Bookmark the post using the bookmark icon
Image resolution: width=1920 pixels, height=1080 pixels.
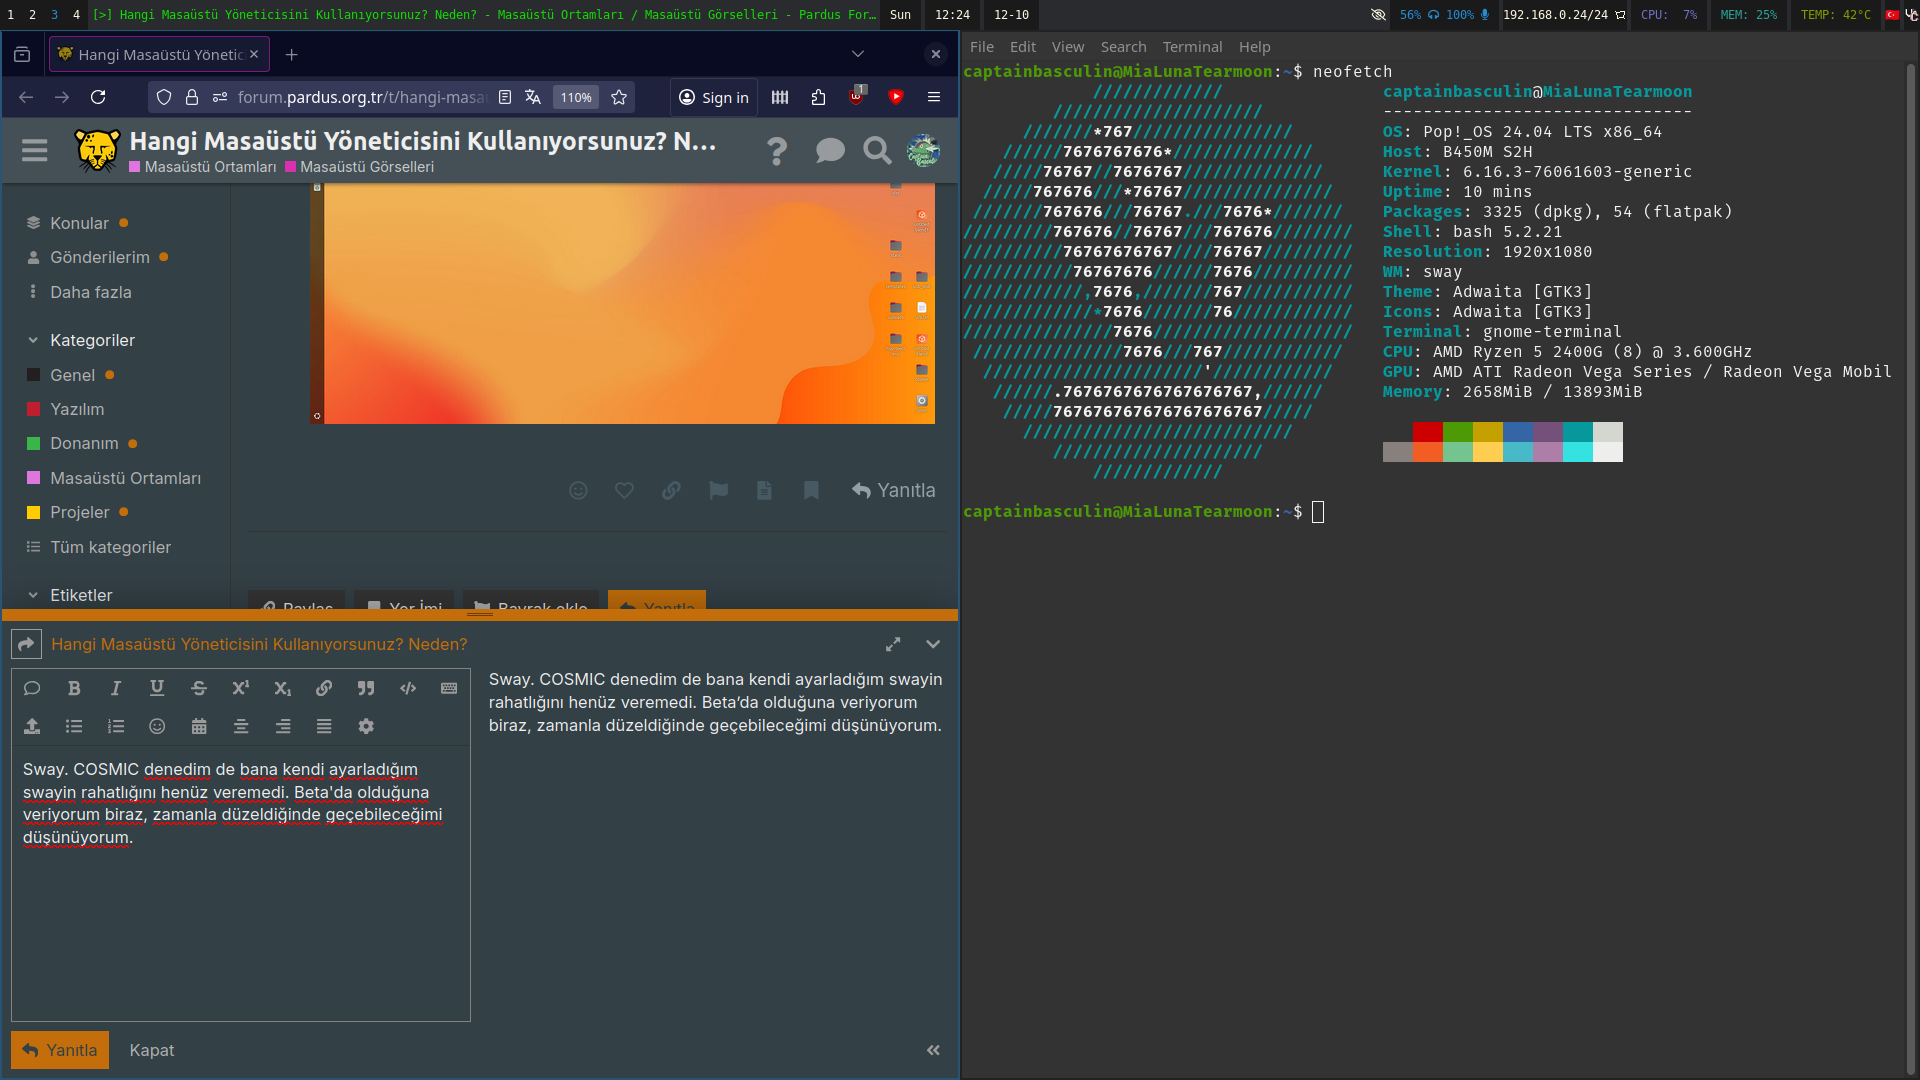coord(811,490)
